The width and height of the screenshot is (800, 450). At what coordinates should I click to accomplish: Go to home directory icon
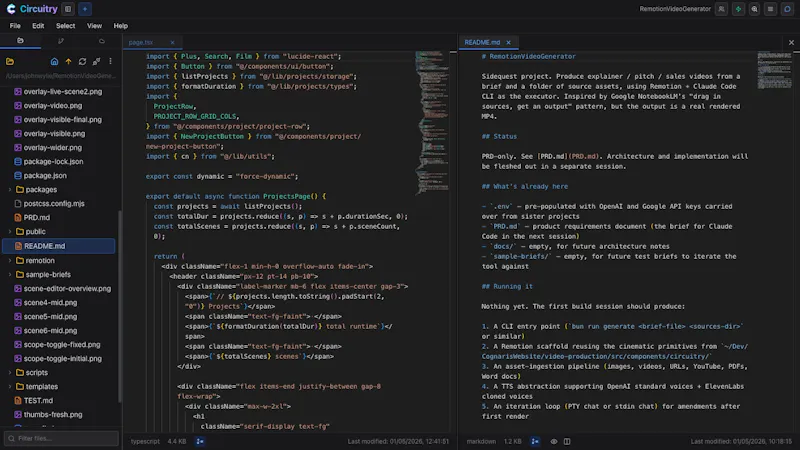click(54, 62)
